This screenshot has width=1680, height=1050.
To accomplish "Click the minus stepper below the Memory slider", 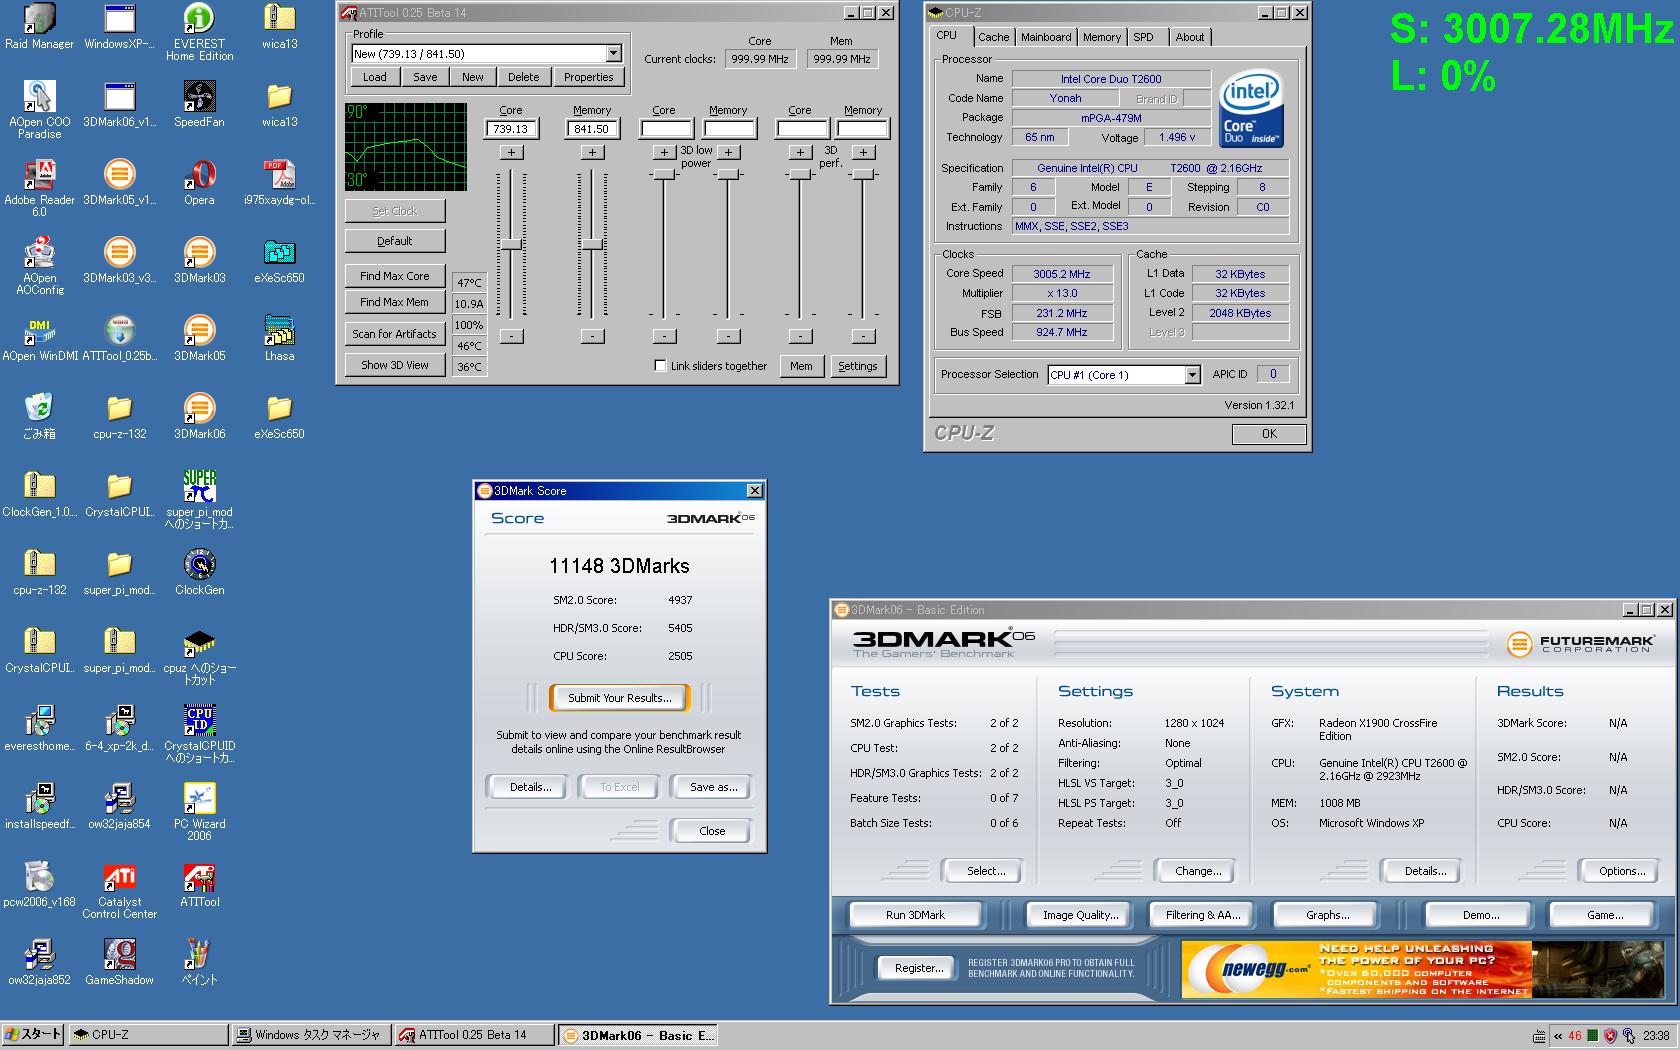I will point(592,336).
